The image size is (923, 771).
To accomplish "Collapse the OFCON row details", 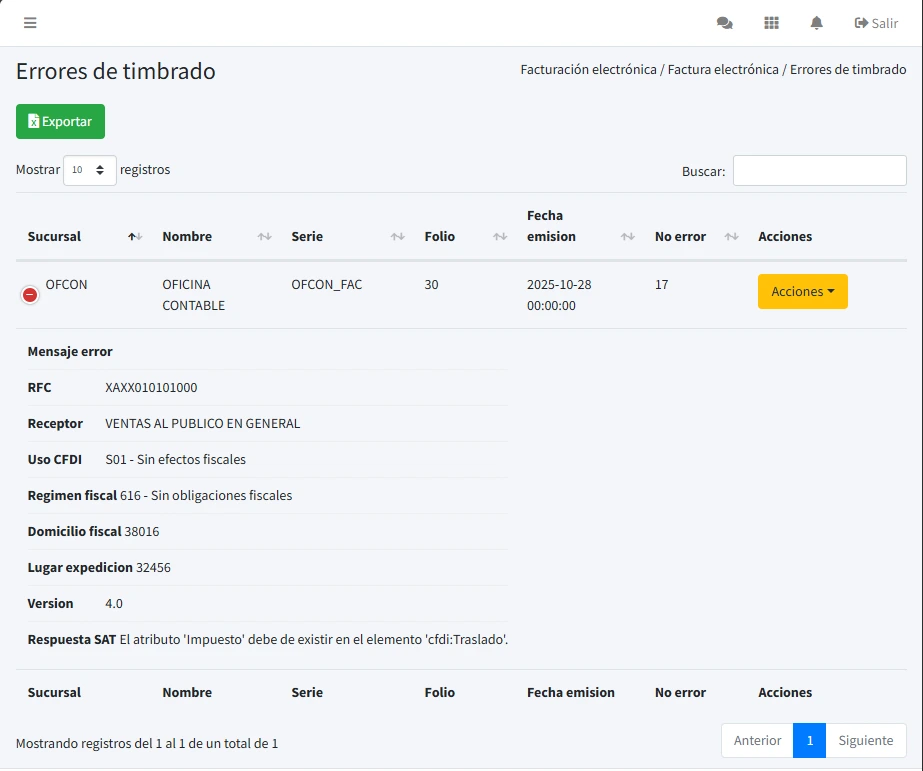I will [30, 294].
